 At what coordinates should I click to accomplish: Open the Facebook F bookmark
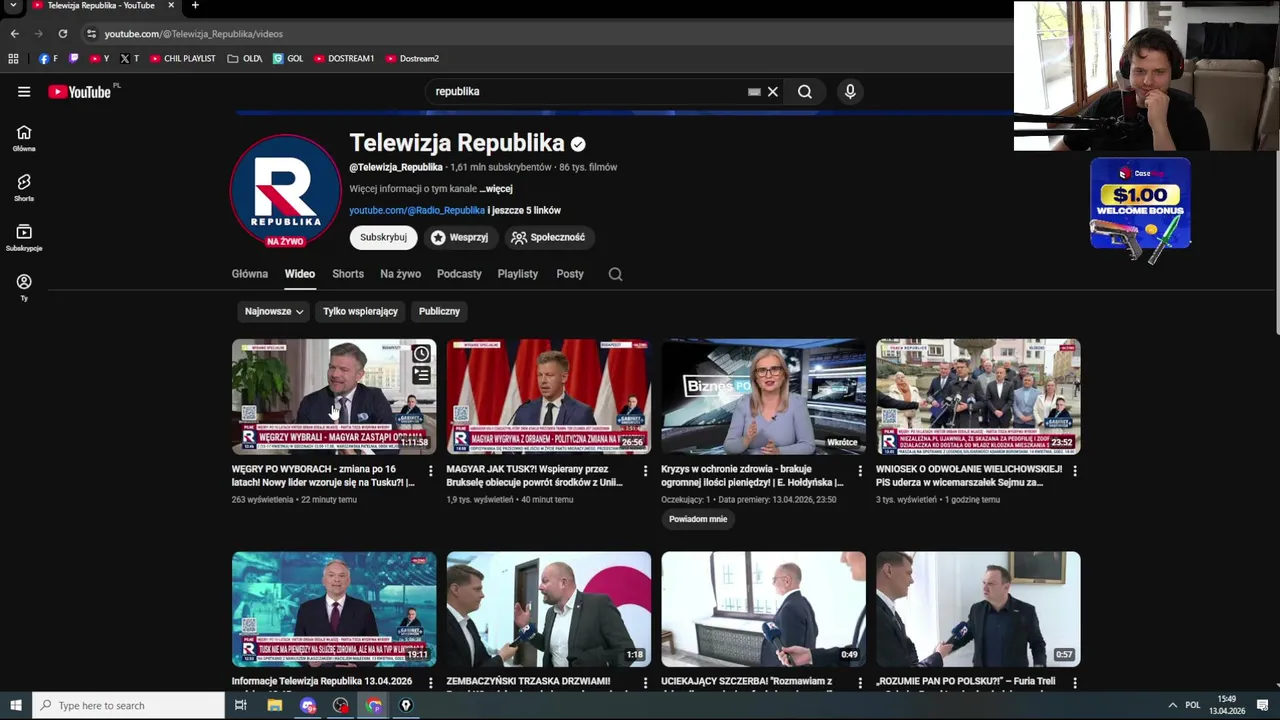coord(48,59)
